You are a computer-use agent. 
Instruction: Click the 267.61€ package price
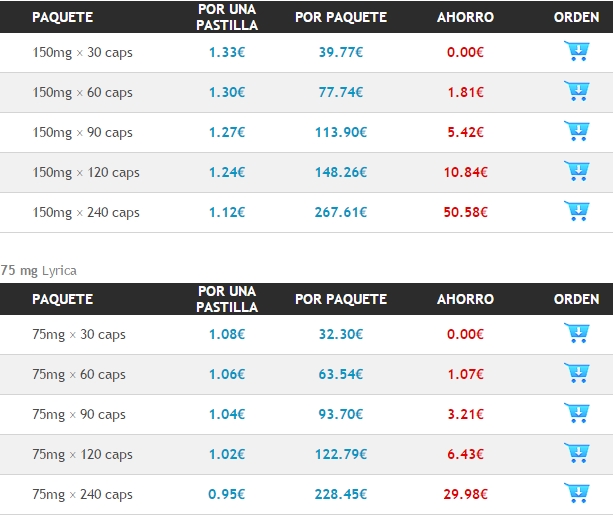(x=341, y=212)
